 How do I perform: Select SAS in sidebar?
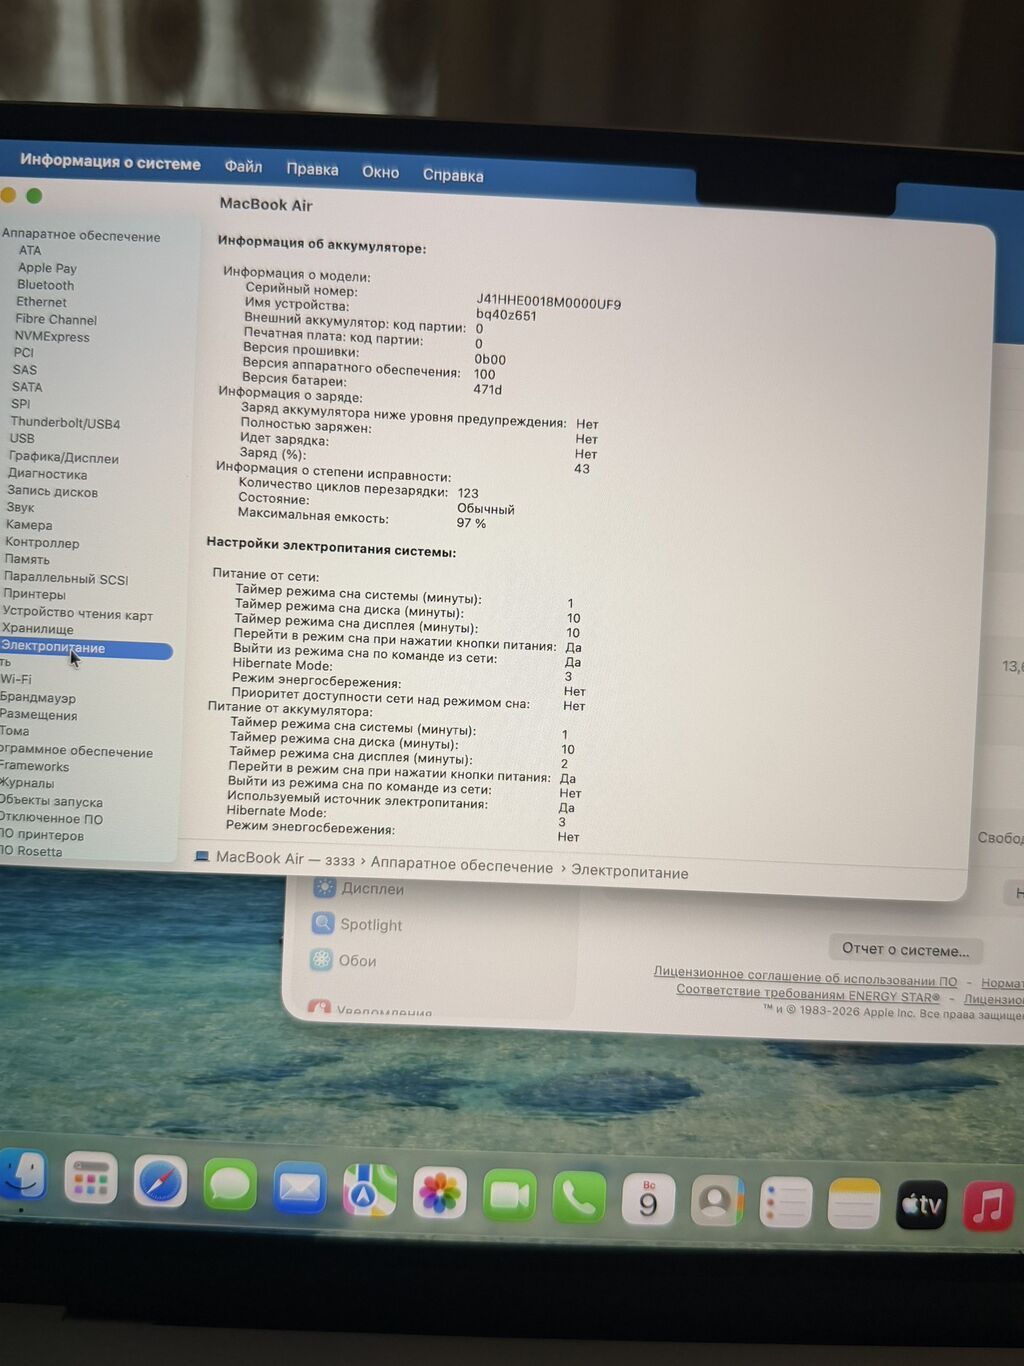coord(25,370)
